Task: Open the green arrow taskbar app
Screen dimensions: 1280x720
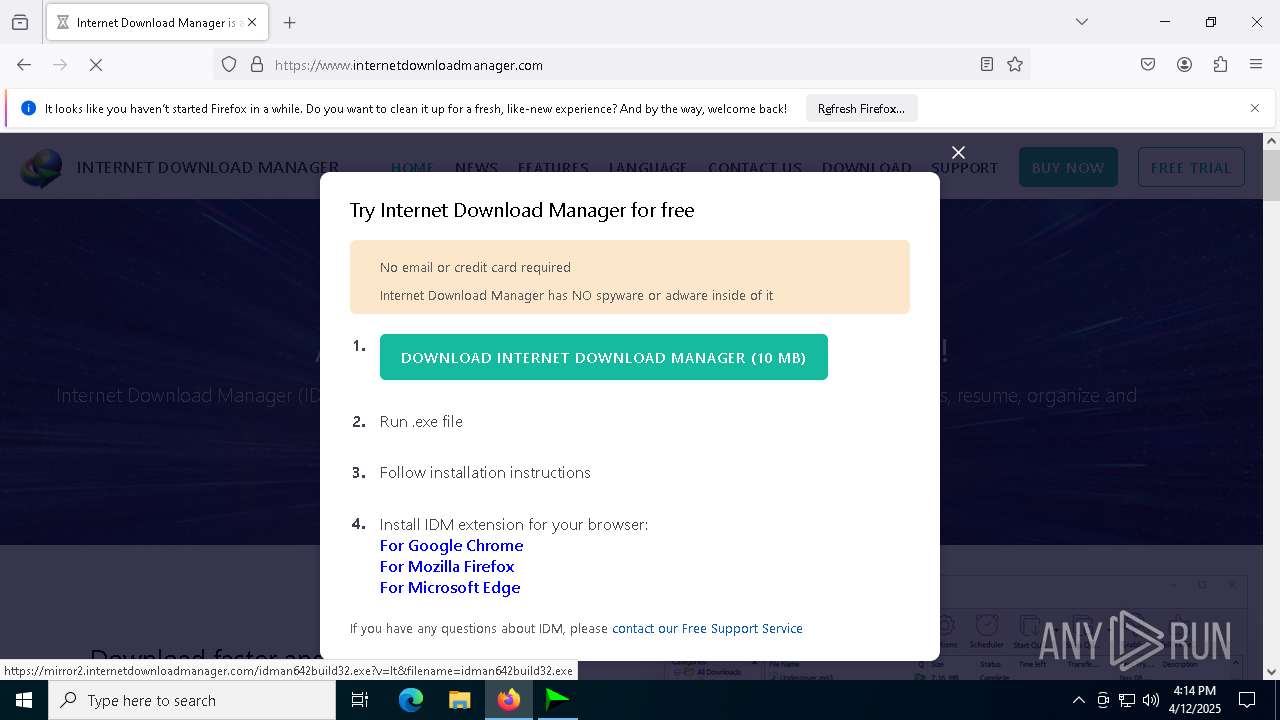Action: [557, 700]
